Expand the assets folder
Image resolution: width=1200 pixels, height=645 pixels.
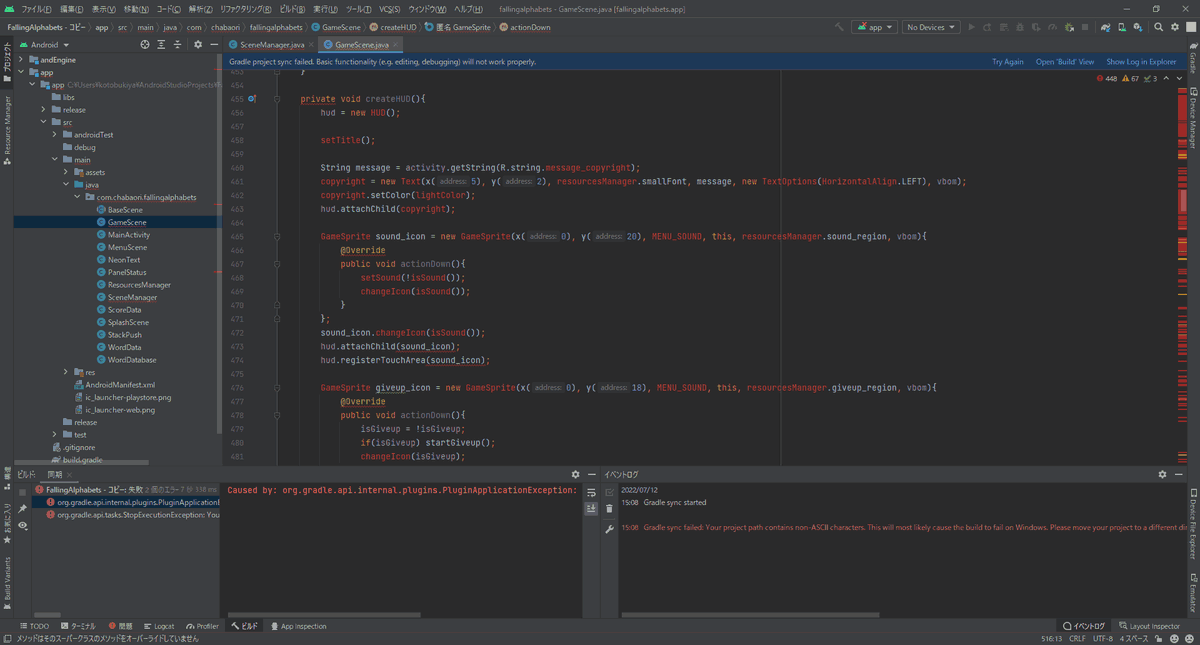(66, 172)
